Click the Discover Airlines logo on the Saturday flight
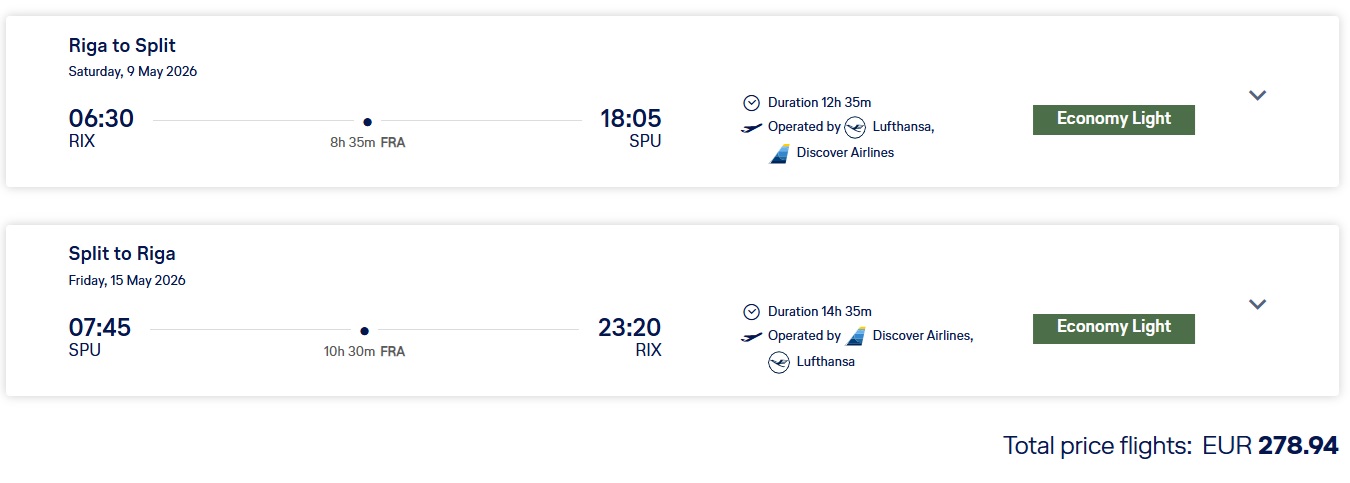The width and height of the screenshot is (1350, 483). tap(780, 153)
